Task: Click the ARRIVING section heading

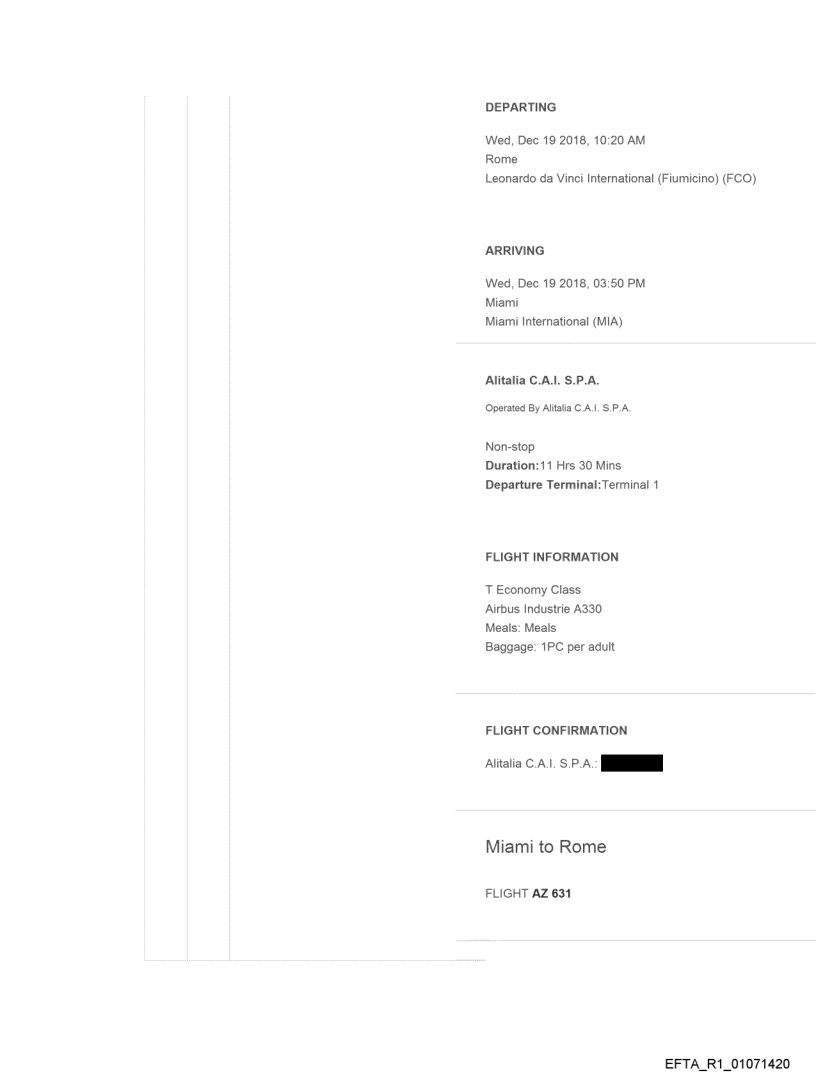Action: tap(514, 251)
